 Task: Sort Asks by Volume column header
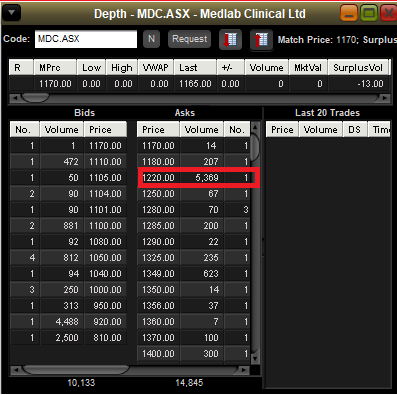click(x=202, y=129)
